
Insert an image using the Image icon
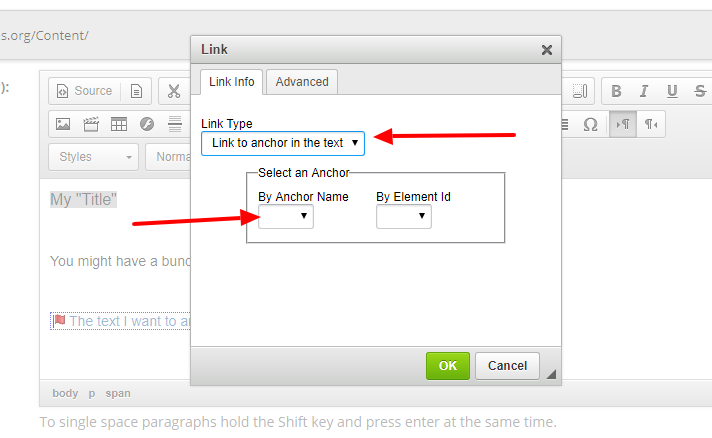63,125
